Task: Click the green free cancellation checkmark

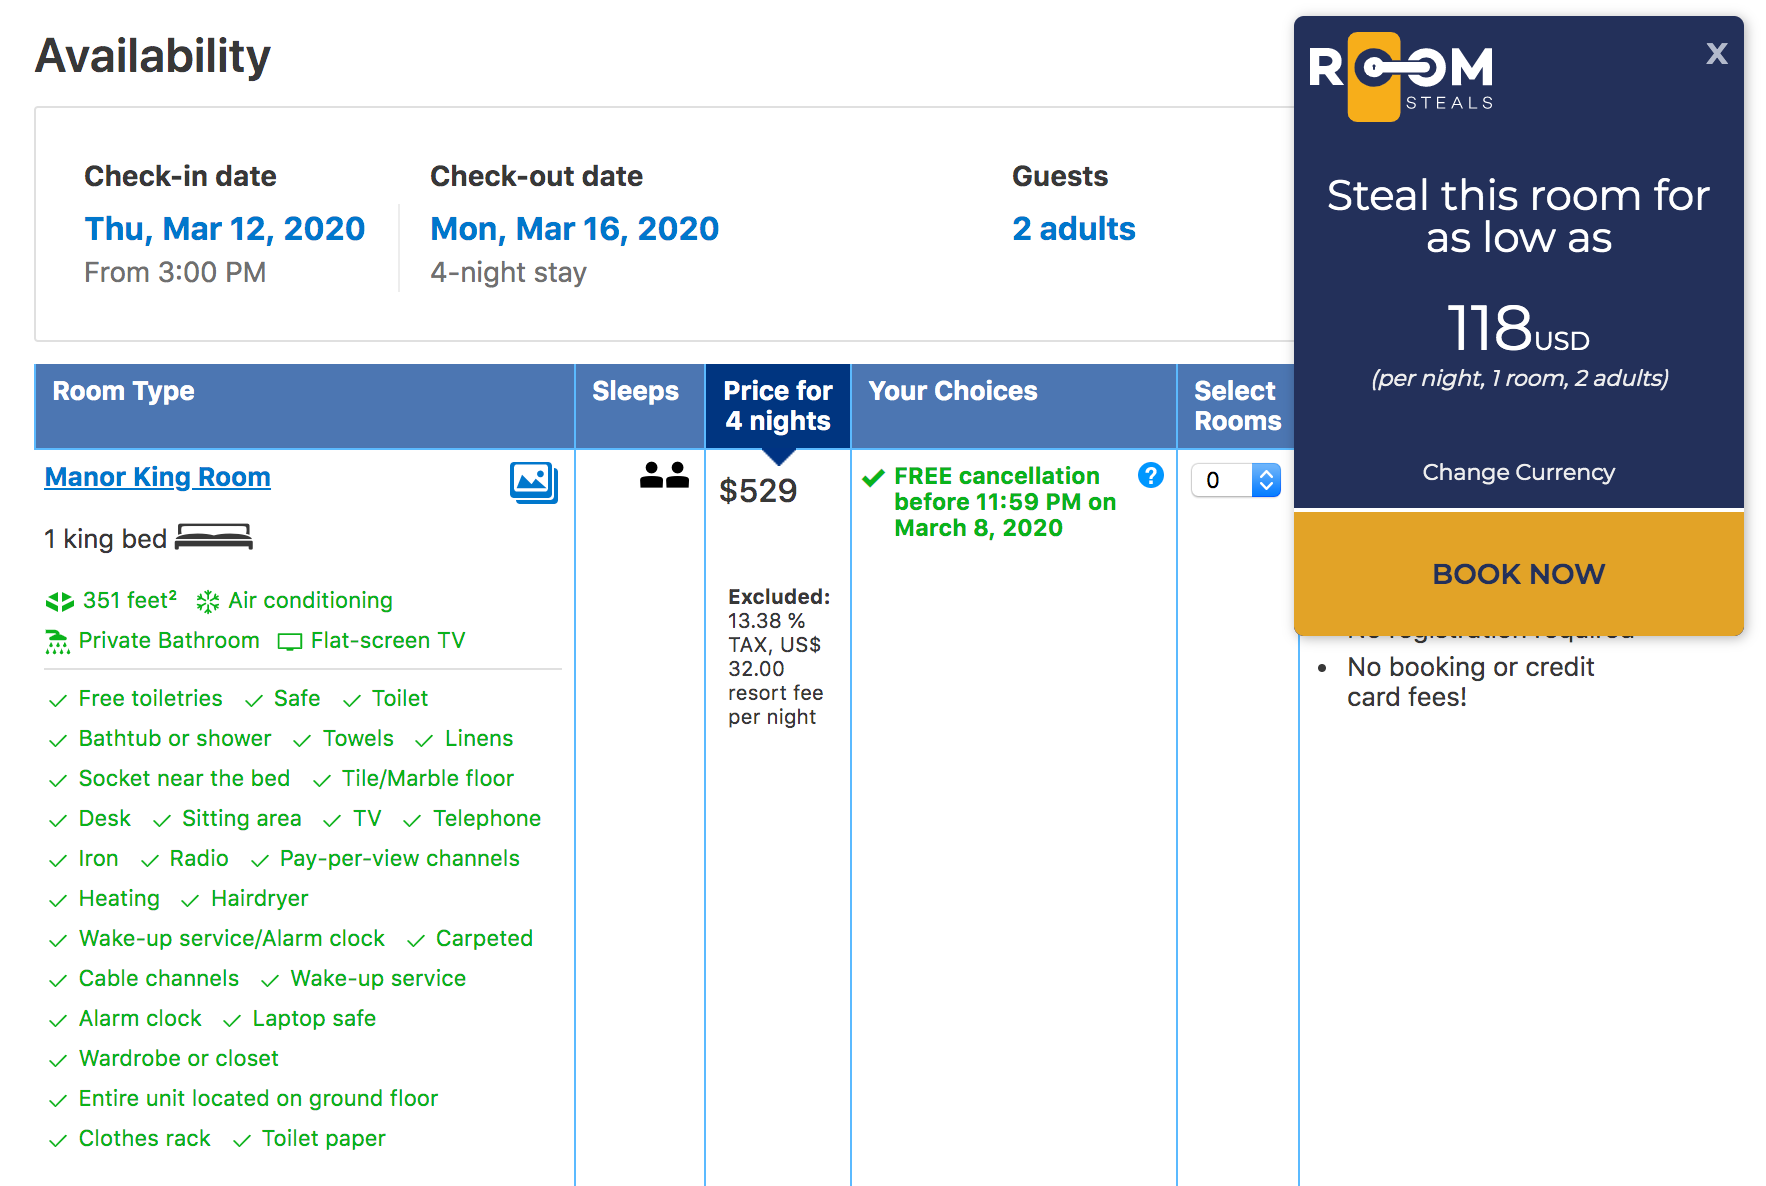Action: [873, 477]
